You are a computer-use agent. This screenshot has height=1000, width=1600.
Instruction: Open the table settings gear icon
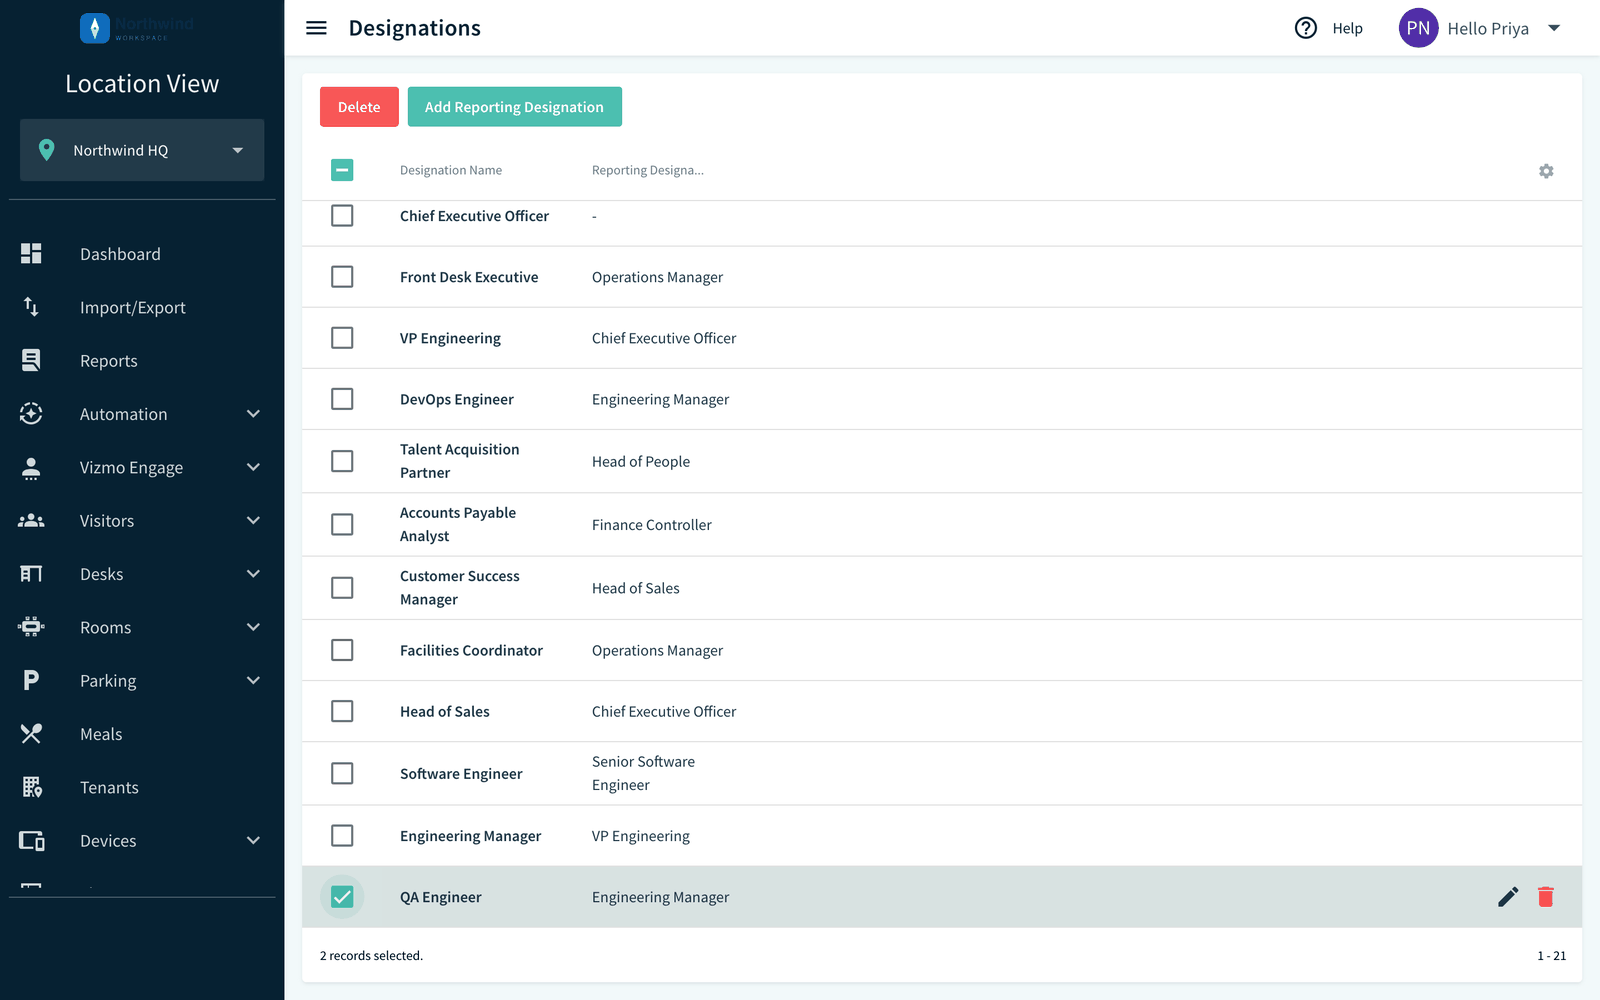[x=1546, y=171]
